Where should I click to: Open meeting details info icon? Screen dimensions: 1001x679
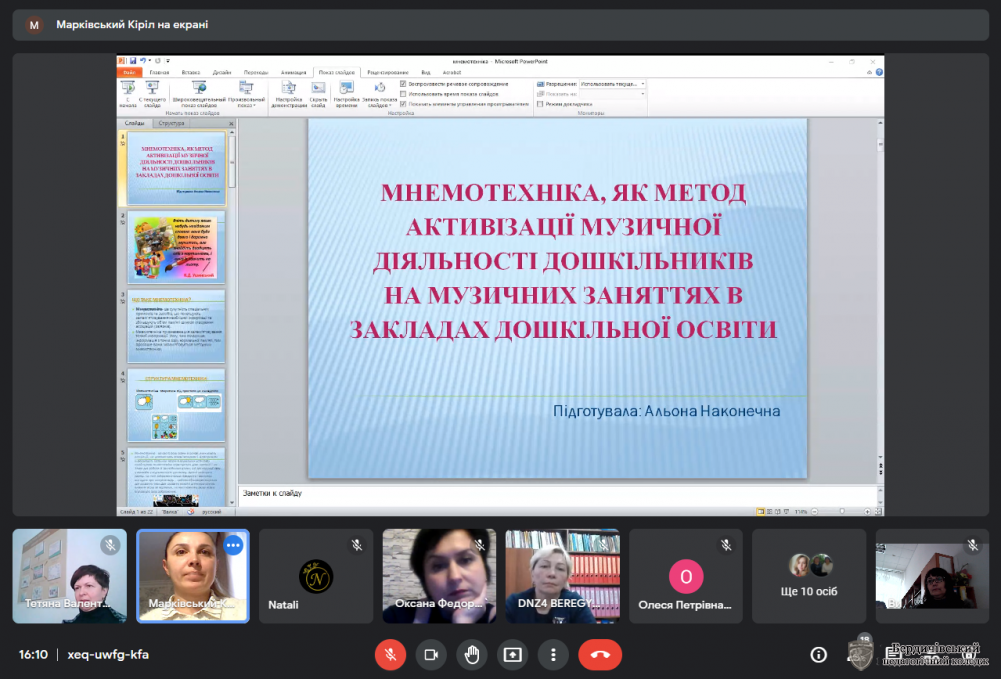tap(819, 654)
